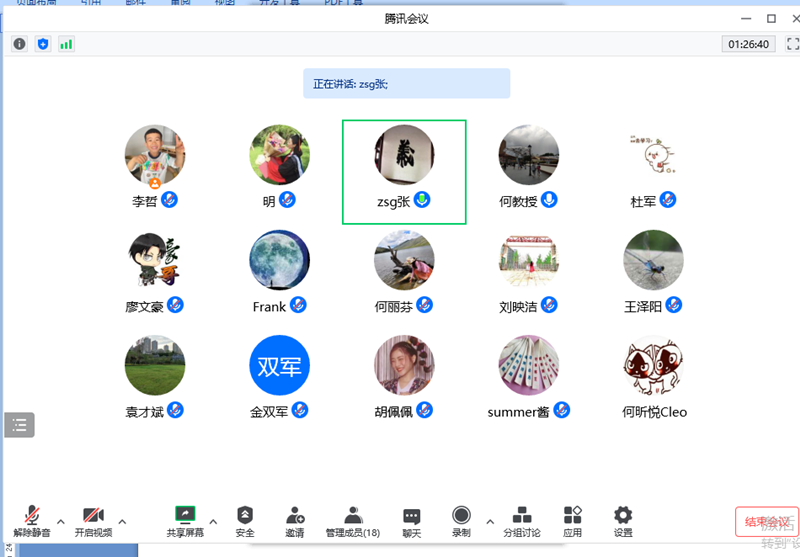Click zsg张's active microphone icon

pos(422,199)
